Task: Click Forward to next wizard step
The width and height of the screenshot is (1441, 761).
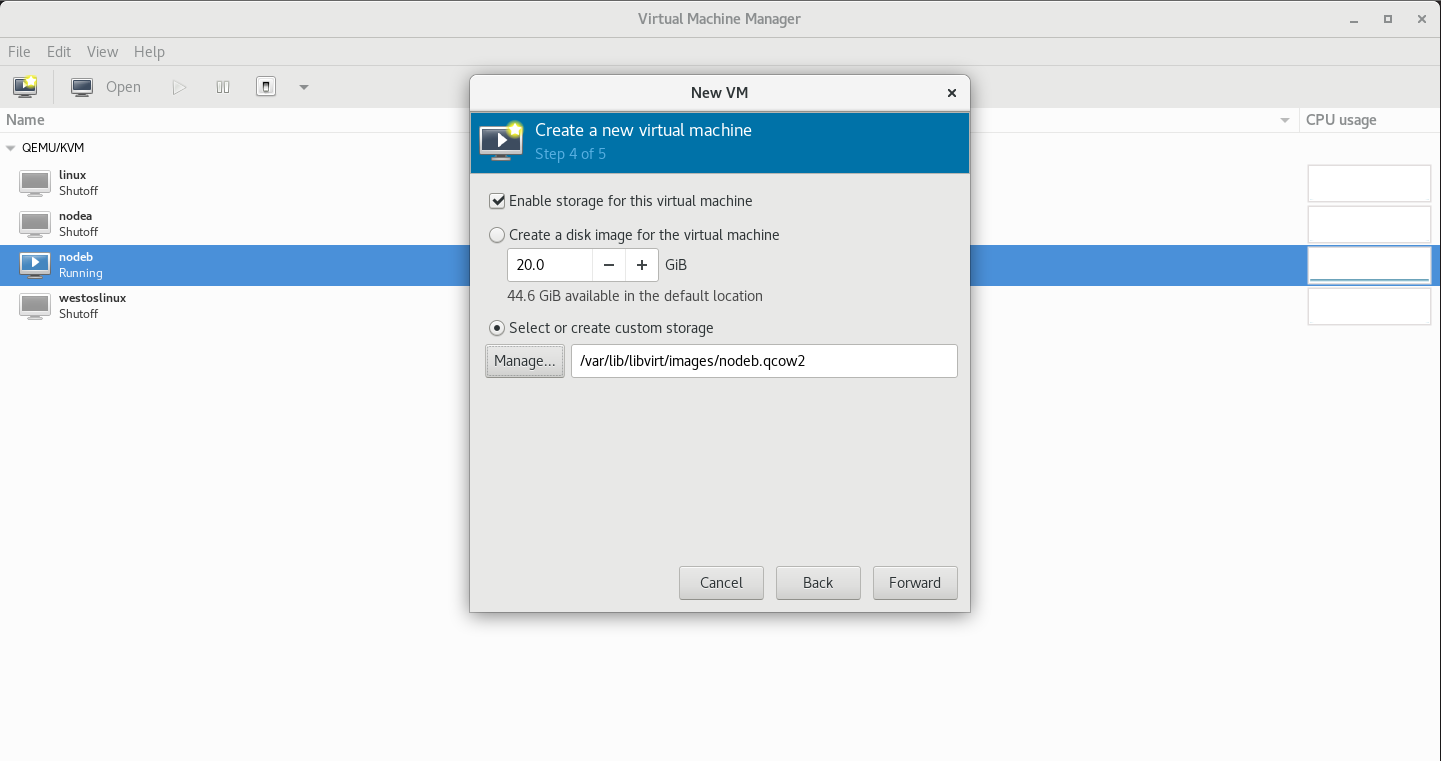Action: [915, 583]
